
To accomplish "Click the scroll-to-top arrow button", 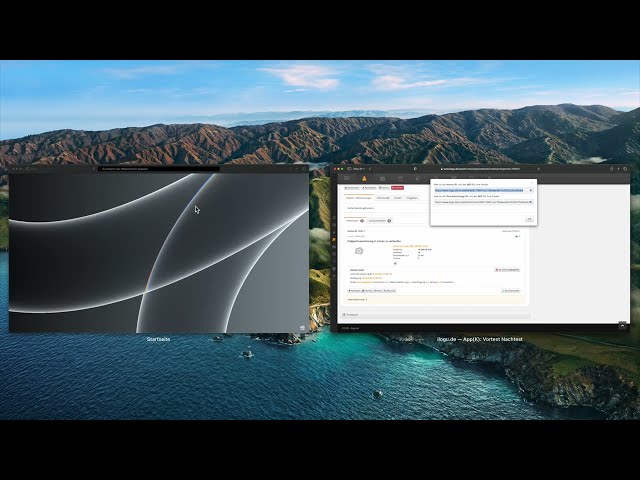I will (622, 326).
